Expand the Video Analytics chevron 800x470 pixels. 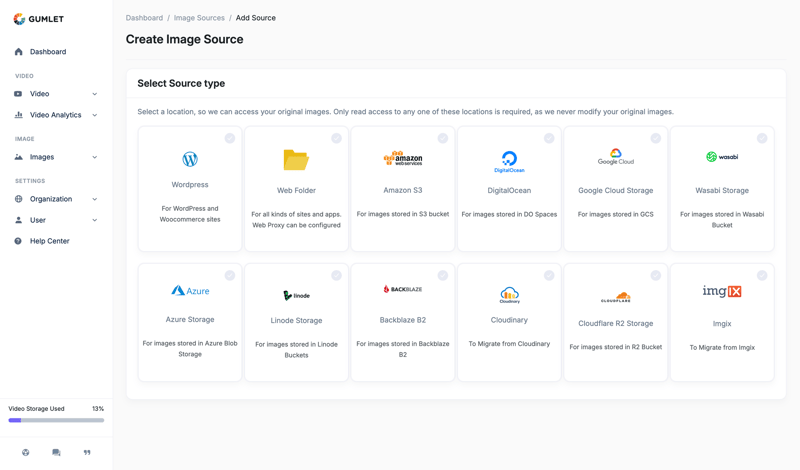point(94,115)
